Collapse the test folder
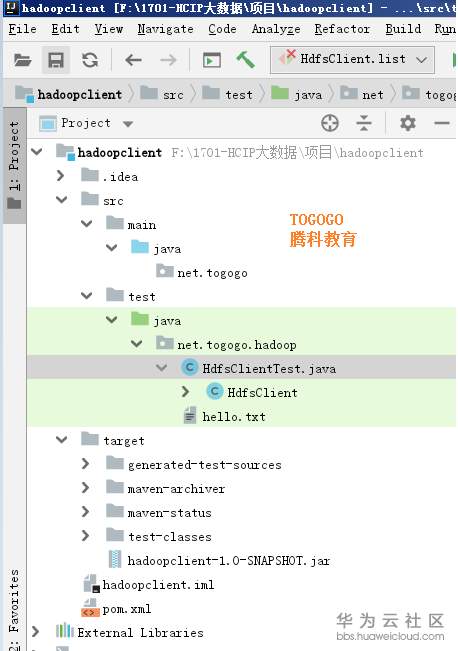 coord(86,296)
